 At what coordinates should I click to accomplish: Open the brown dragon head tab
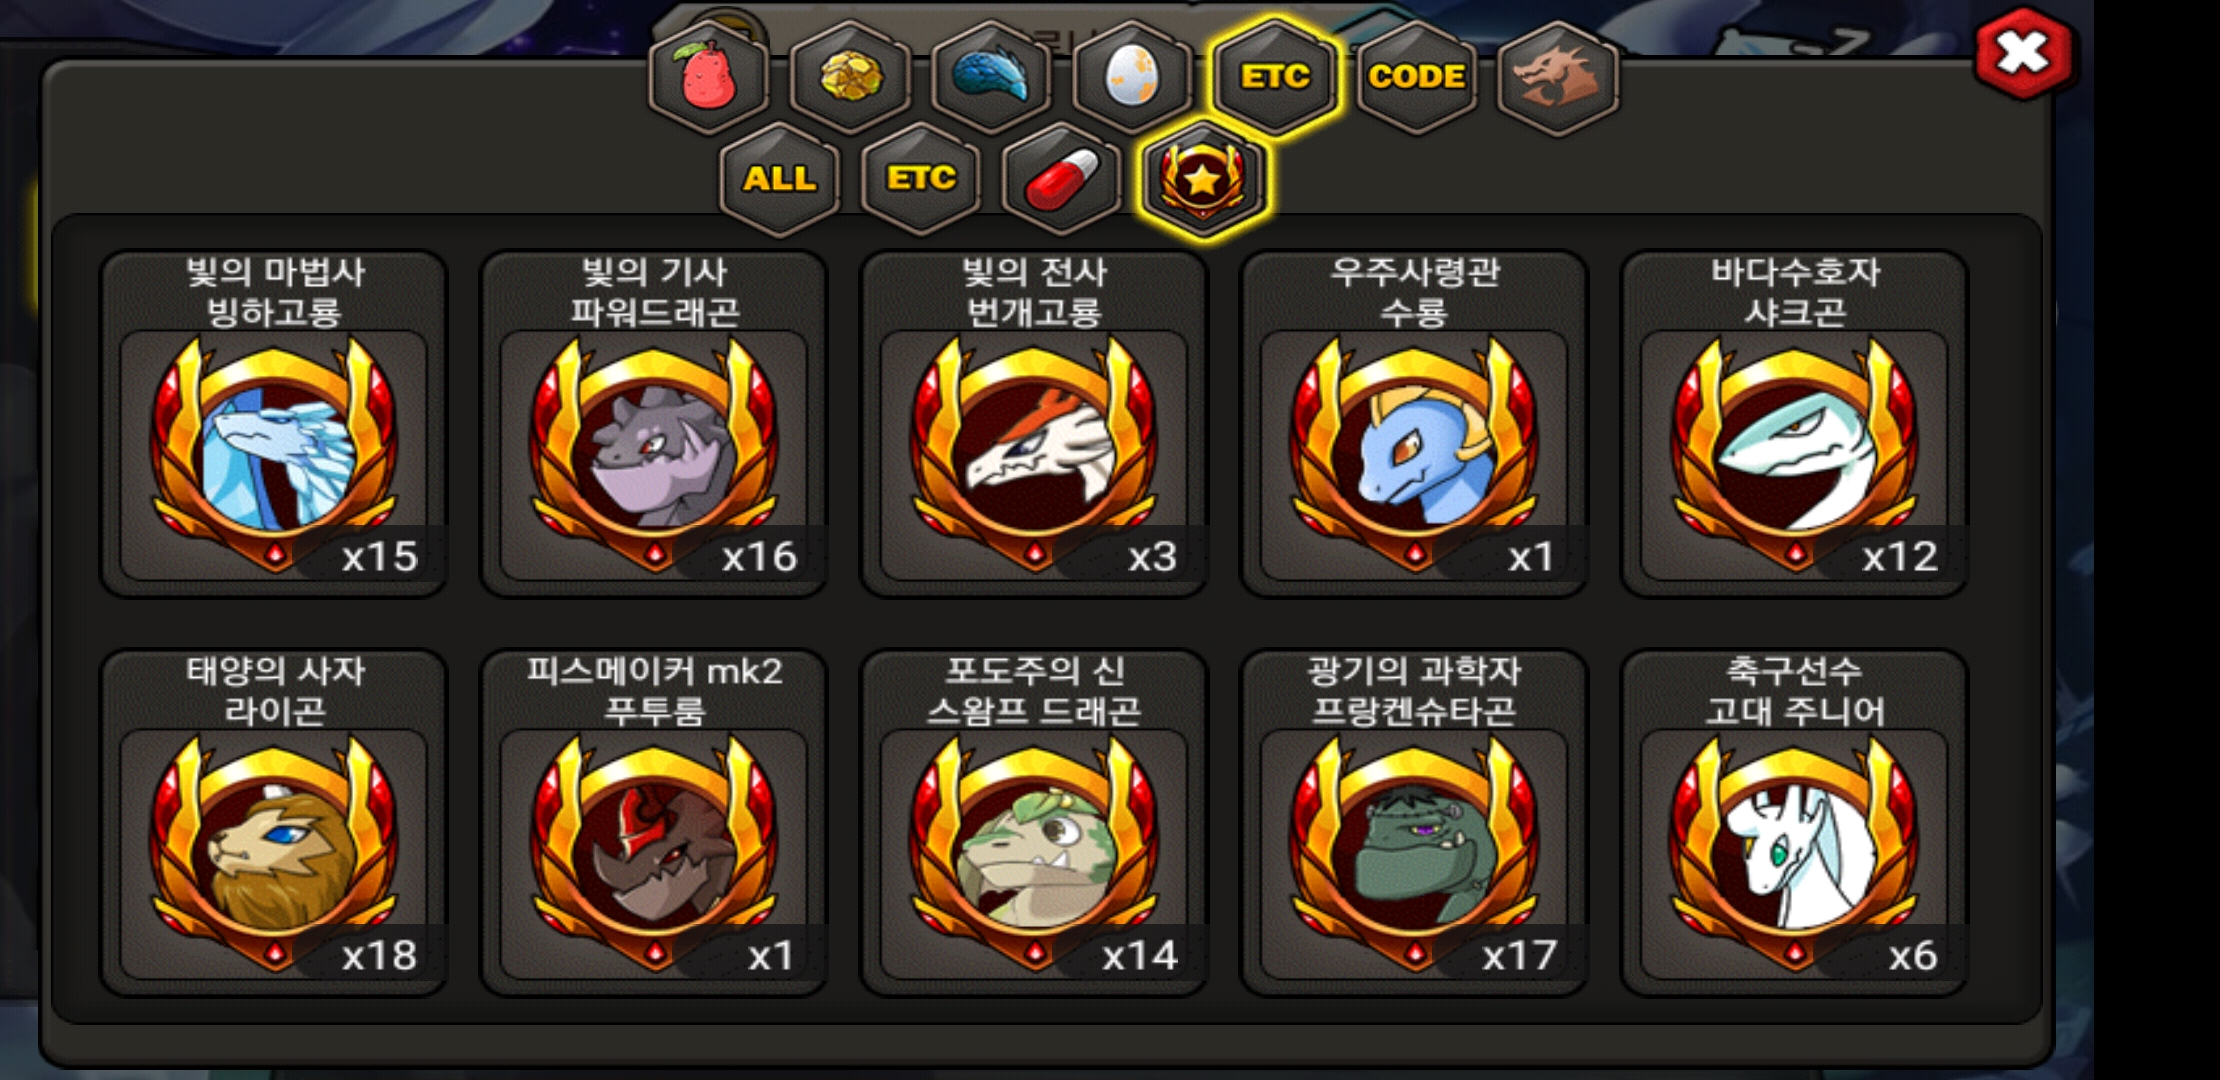pos(1558,77)
